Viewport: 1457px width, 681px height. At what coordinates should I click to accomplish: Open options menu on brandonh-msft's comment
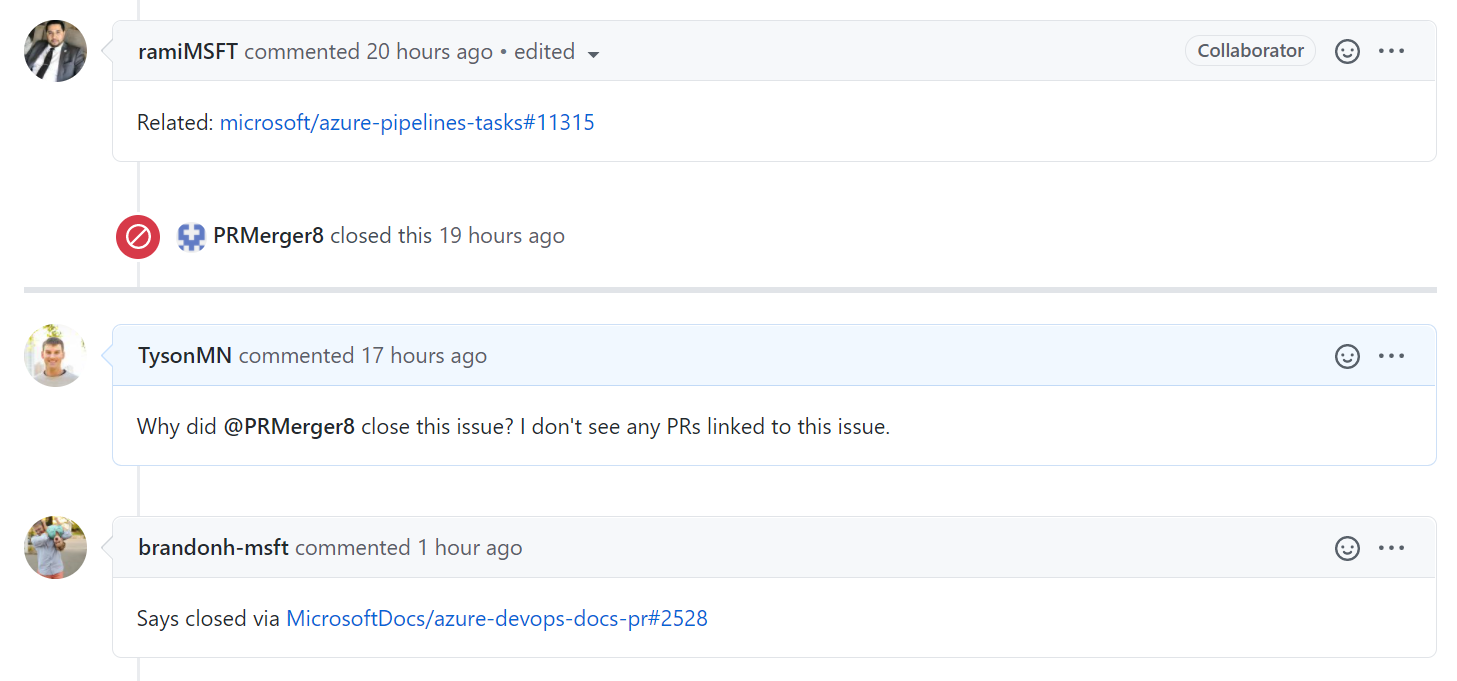1391,547
